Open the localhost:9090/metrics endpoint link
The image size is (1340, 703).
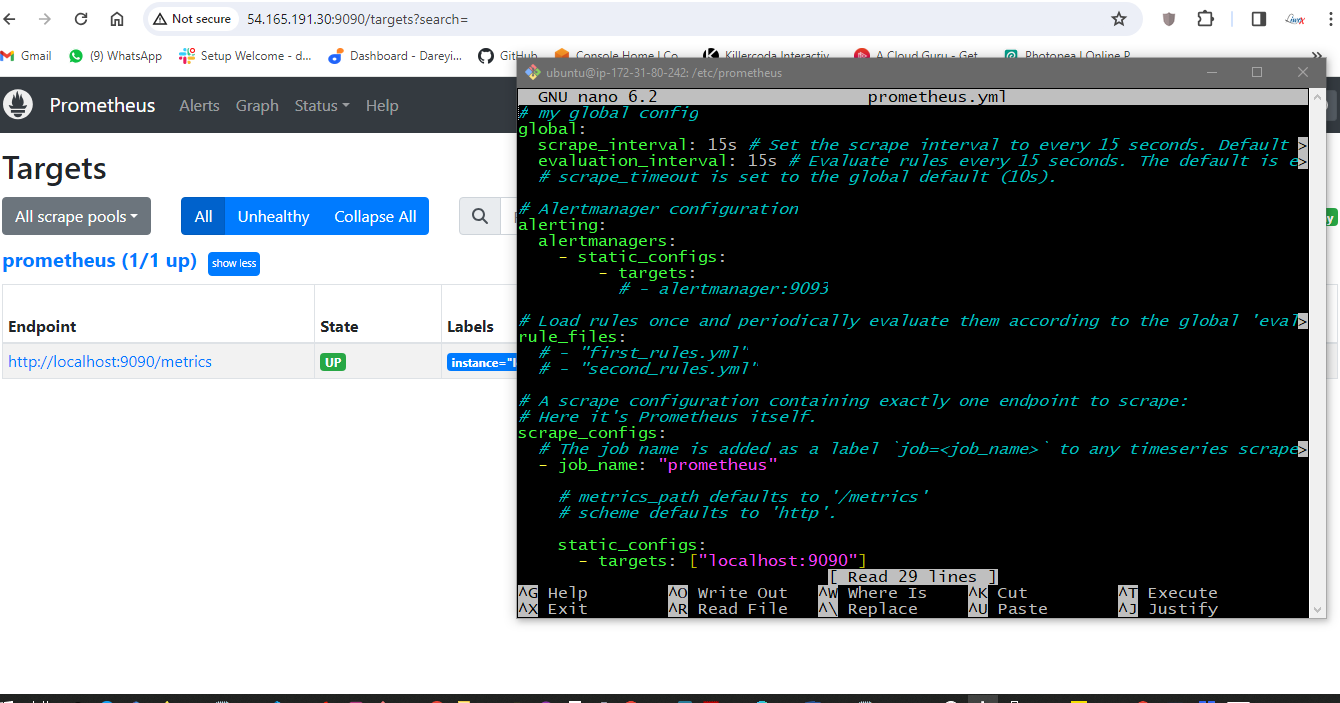[110, 361]
